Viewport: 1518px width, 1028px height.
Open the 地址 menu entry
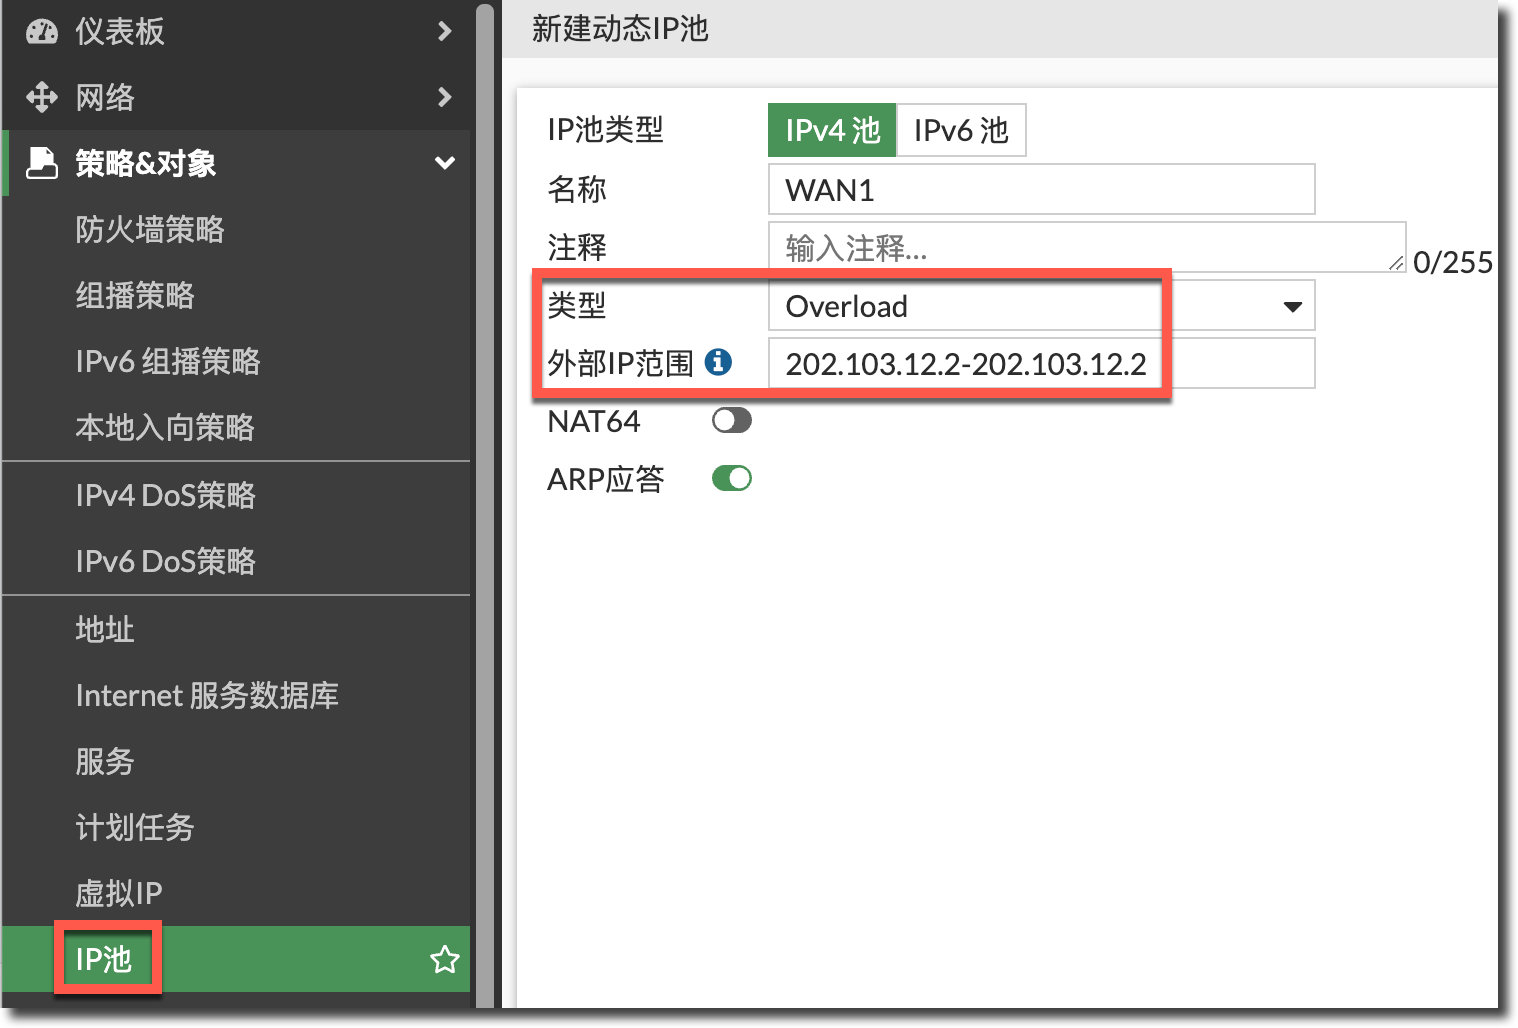coord(105,629)
